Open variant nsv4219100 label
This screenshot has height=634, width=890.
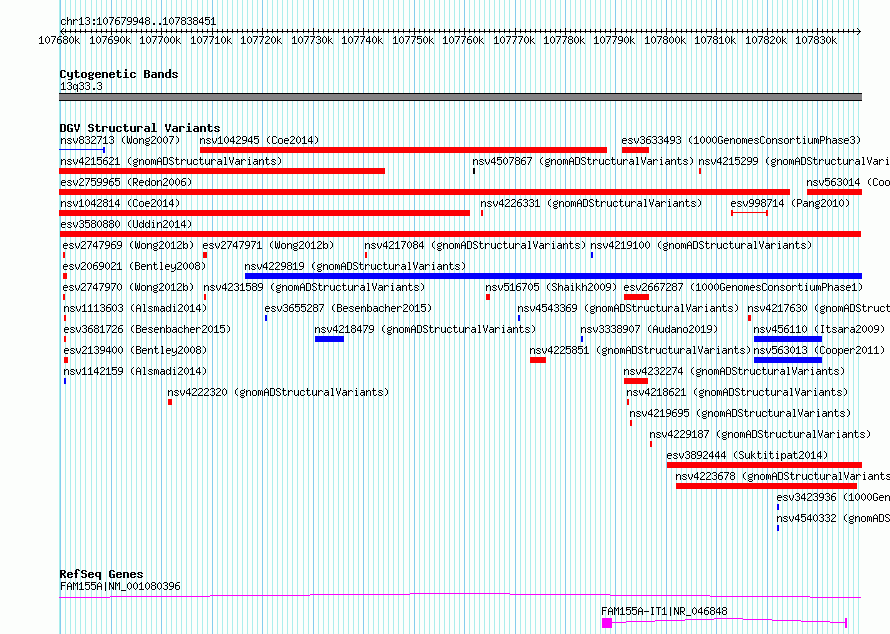click(x=701, y=245)
